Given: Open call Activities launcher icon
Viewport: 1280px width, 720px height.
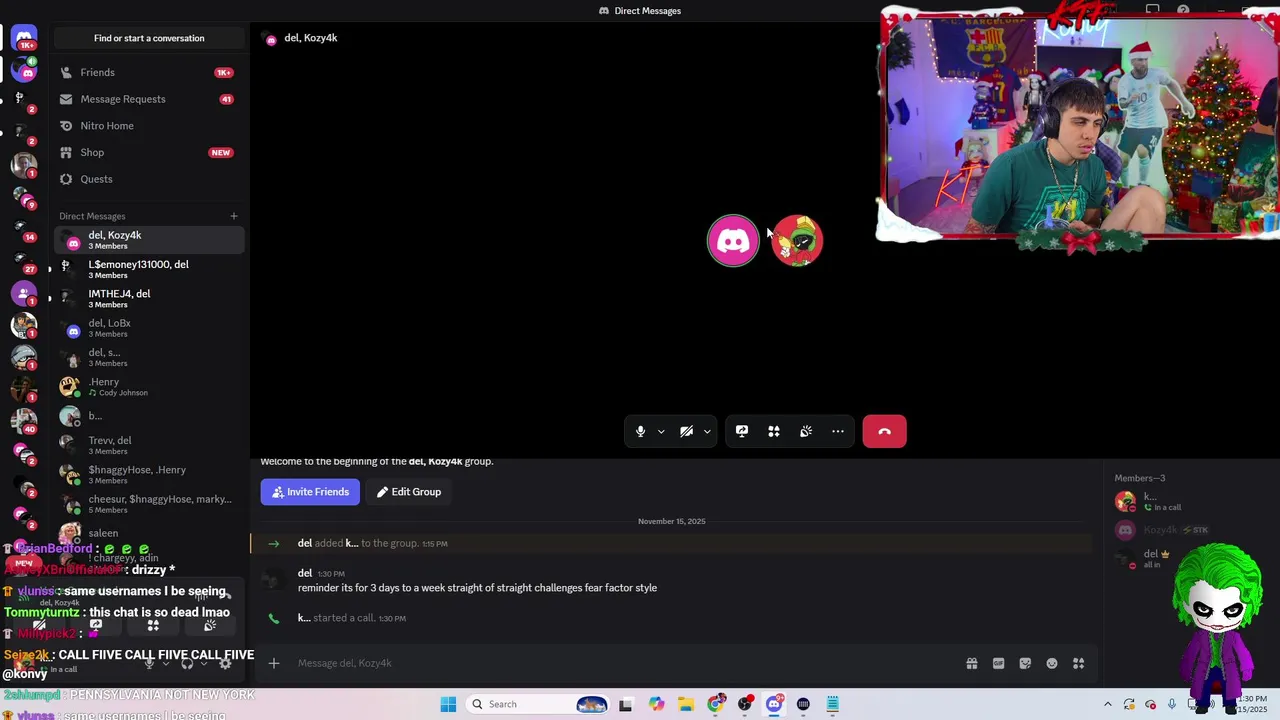Looking at the screenshot, I should click(774, 431).
